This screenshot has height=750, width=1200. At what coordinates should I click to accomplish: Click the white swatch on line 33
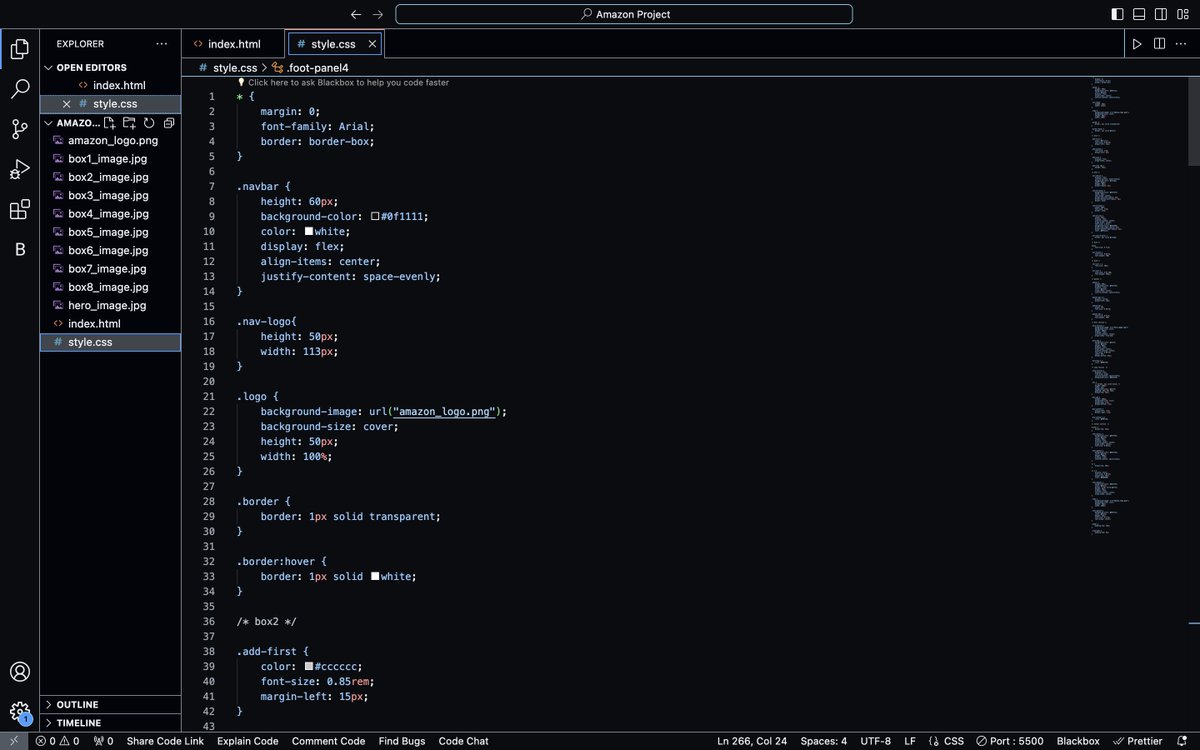click(x=375, y=576)
